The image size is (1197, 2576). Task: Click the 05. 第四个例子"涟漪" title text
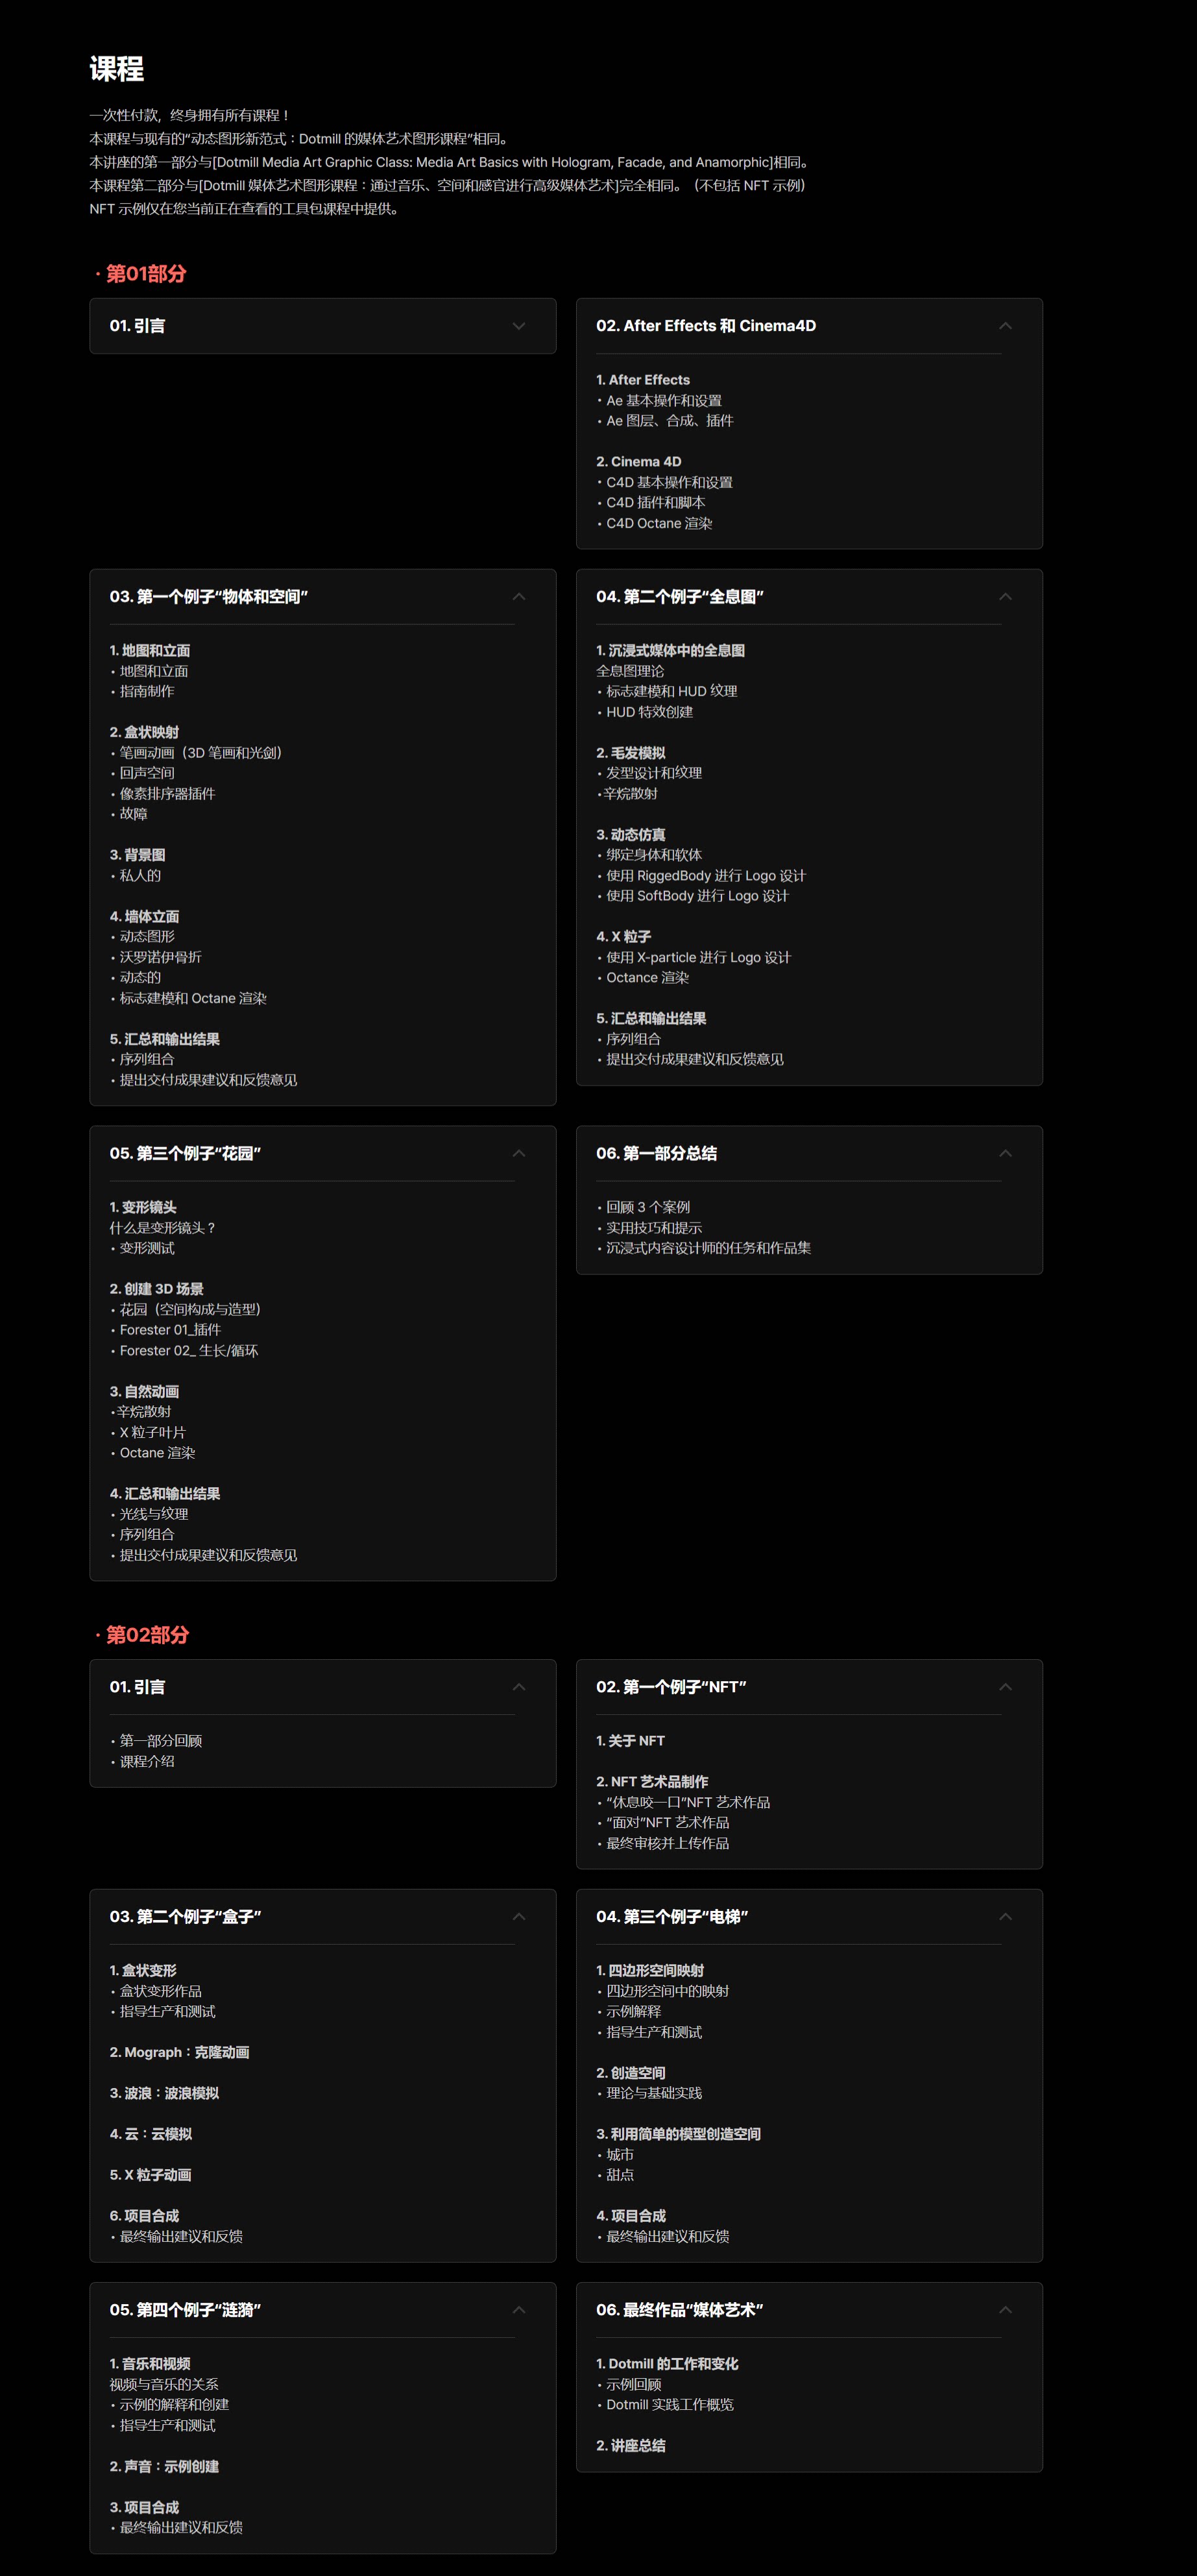[185, 2309]
